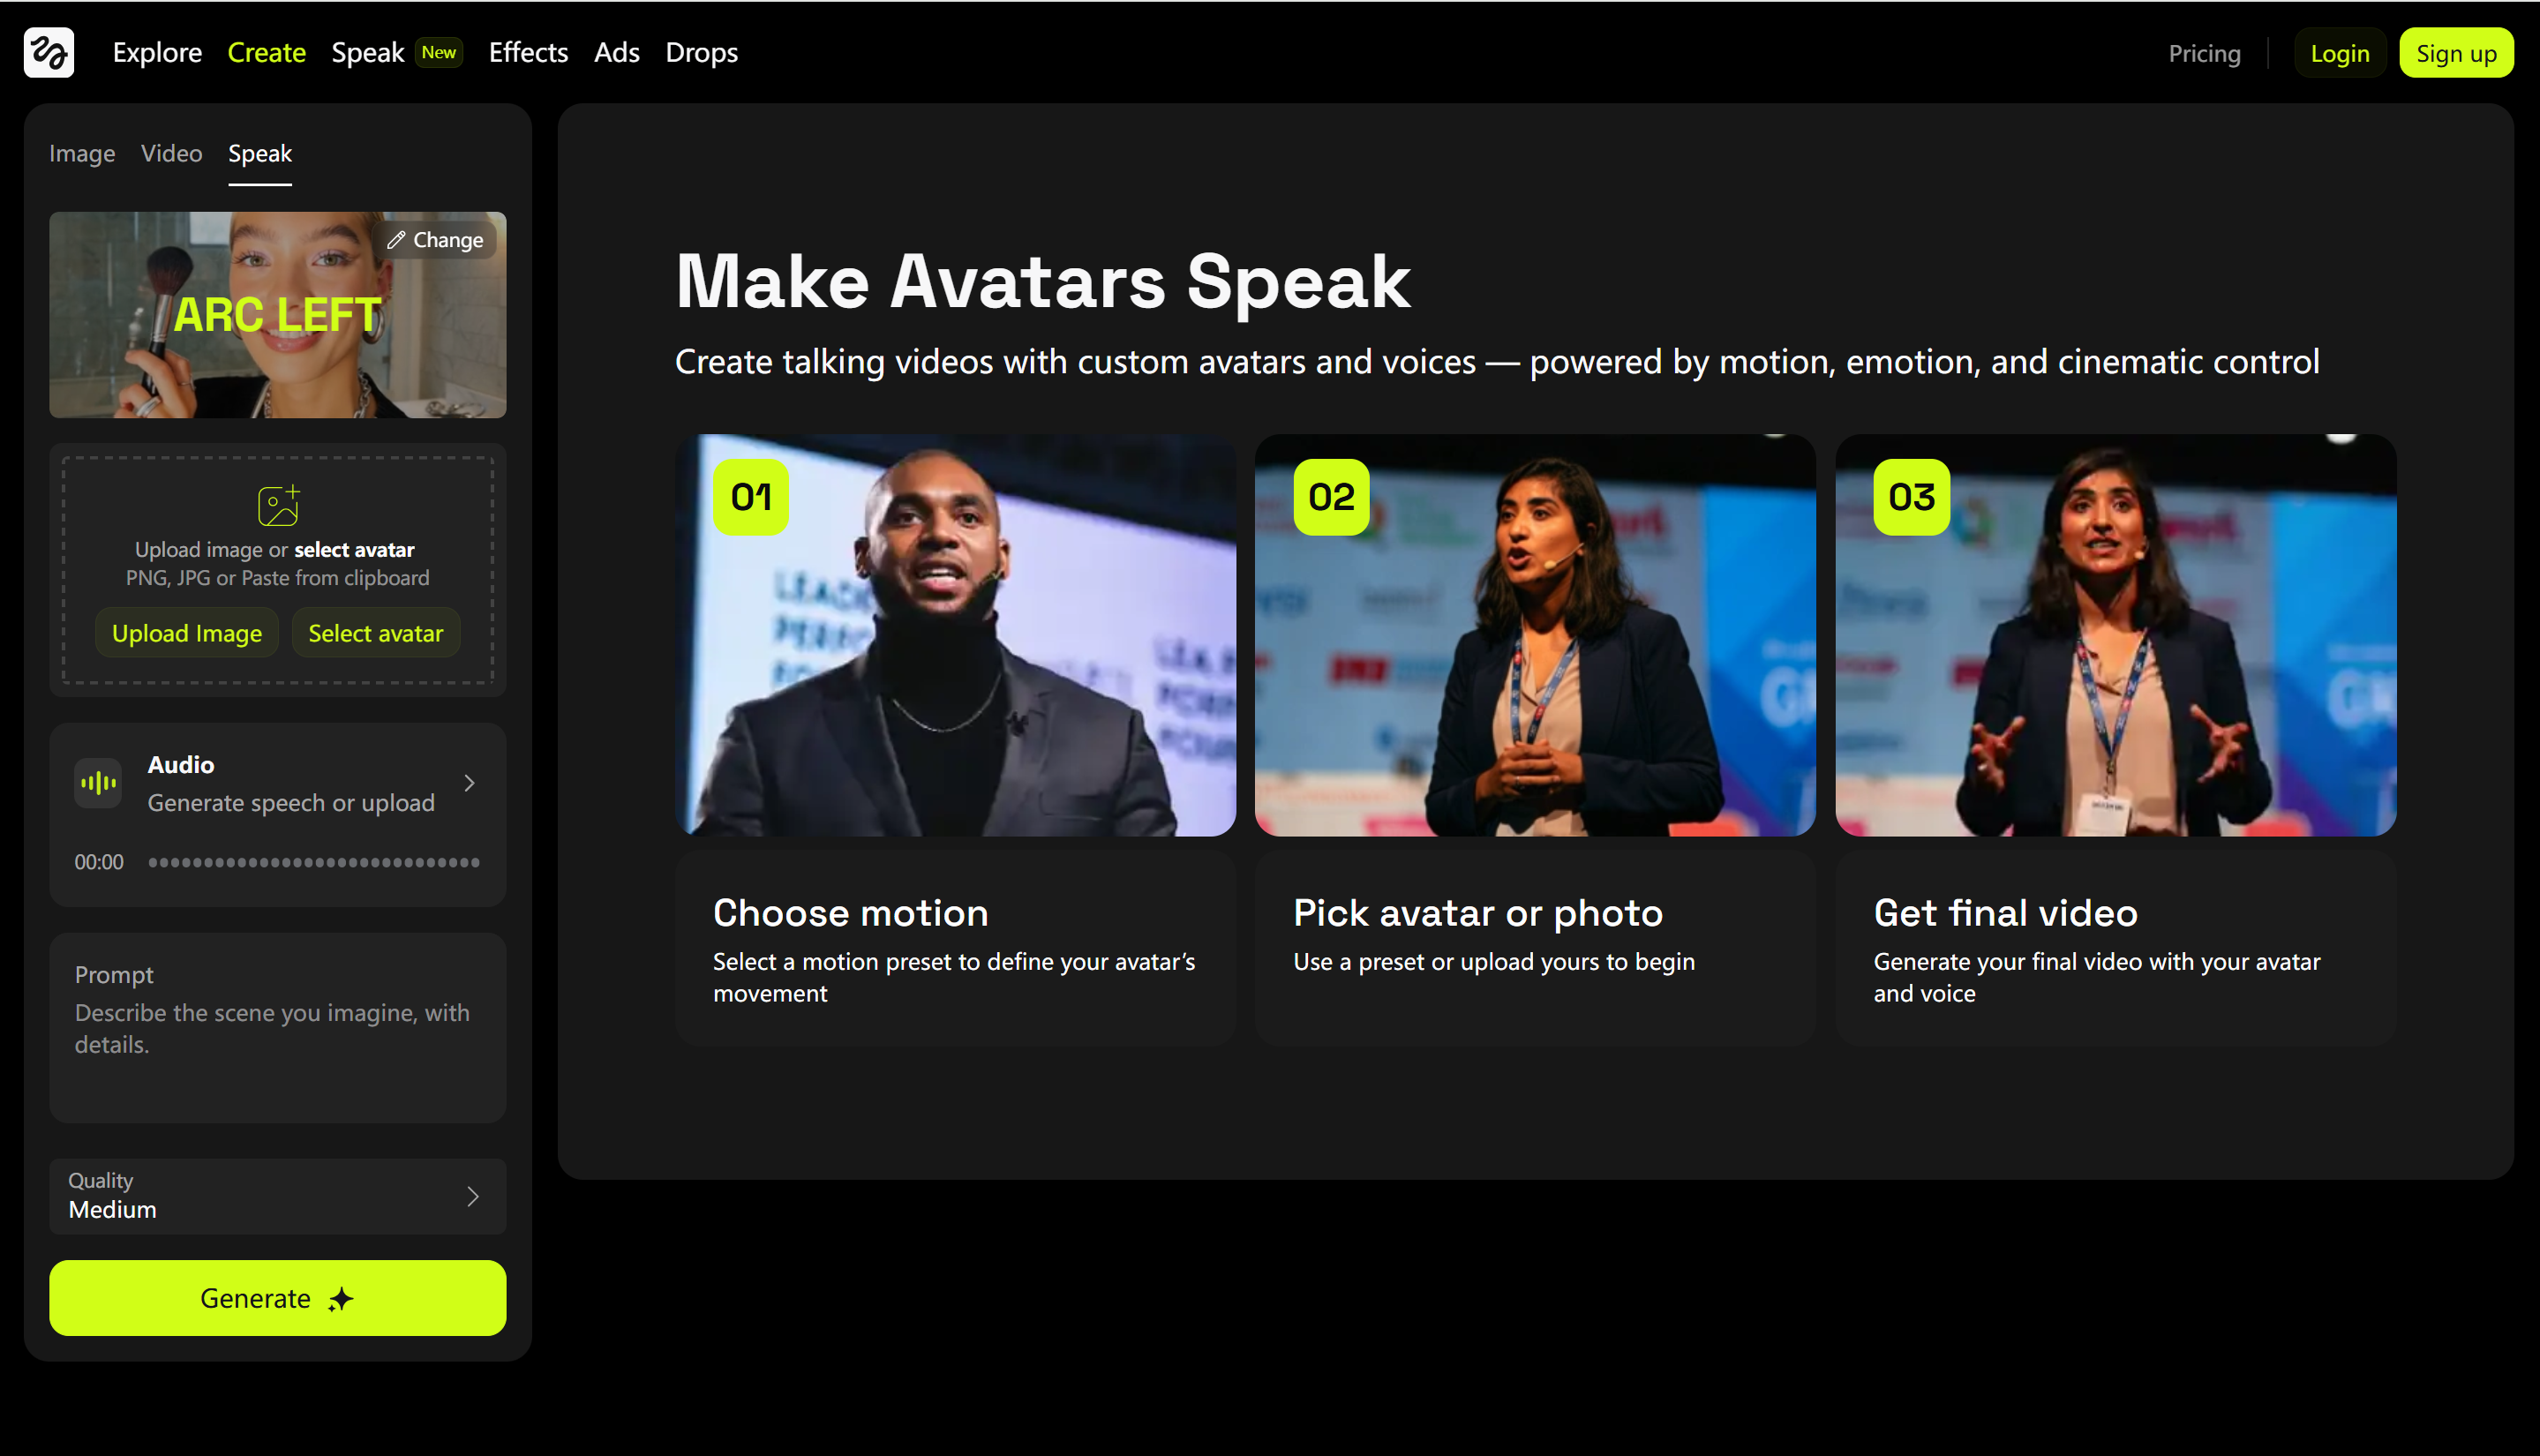Click the audio progress dots at 00:00
Image resolution: width=2540 pixels, height=1456 pixels.
313,861
